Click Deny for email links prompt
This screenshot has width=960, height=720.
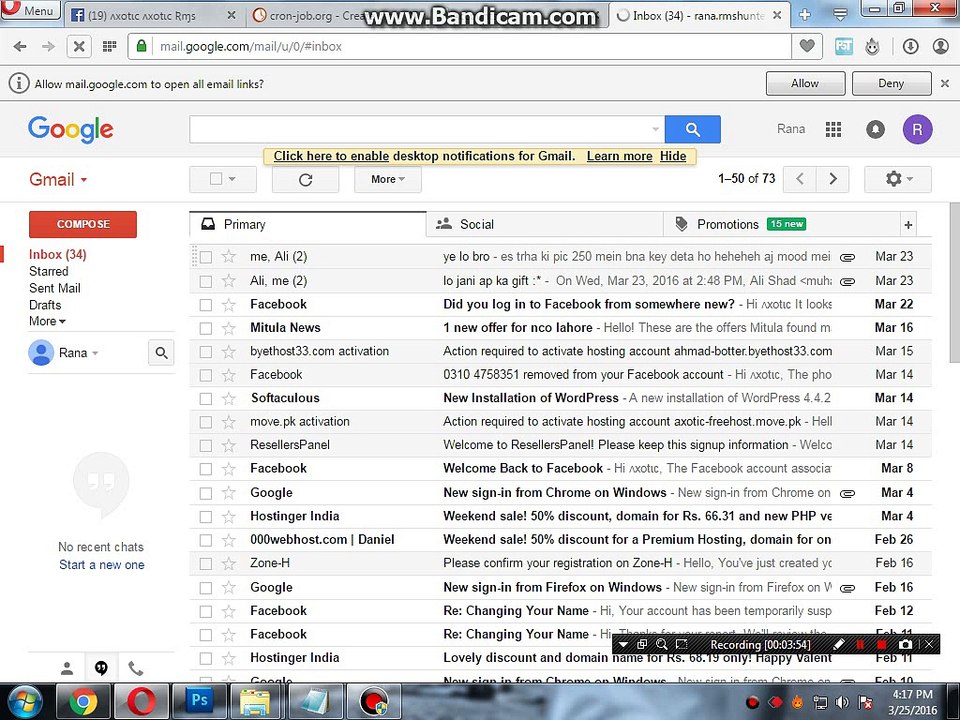pos(891,83)
